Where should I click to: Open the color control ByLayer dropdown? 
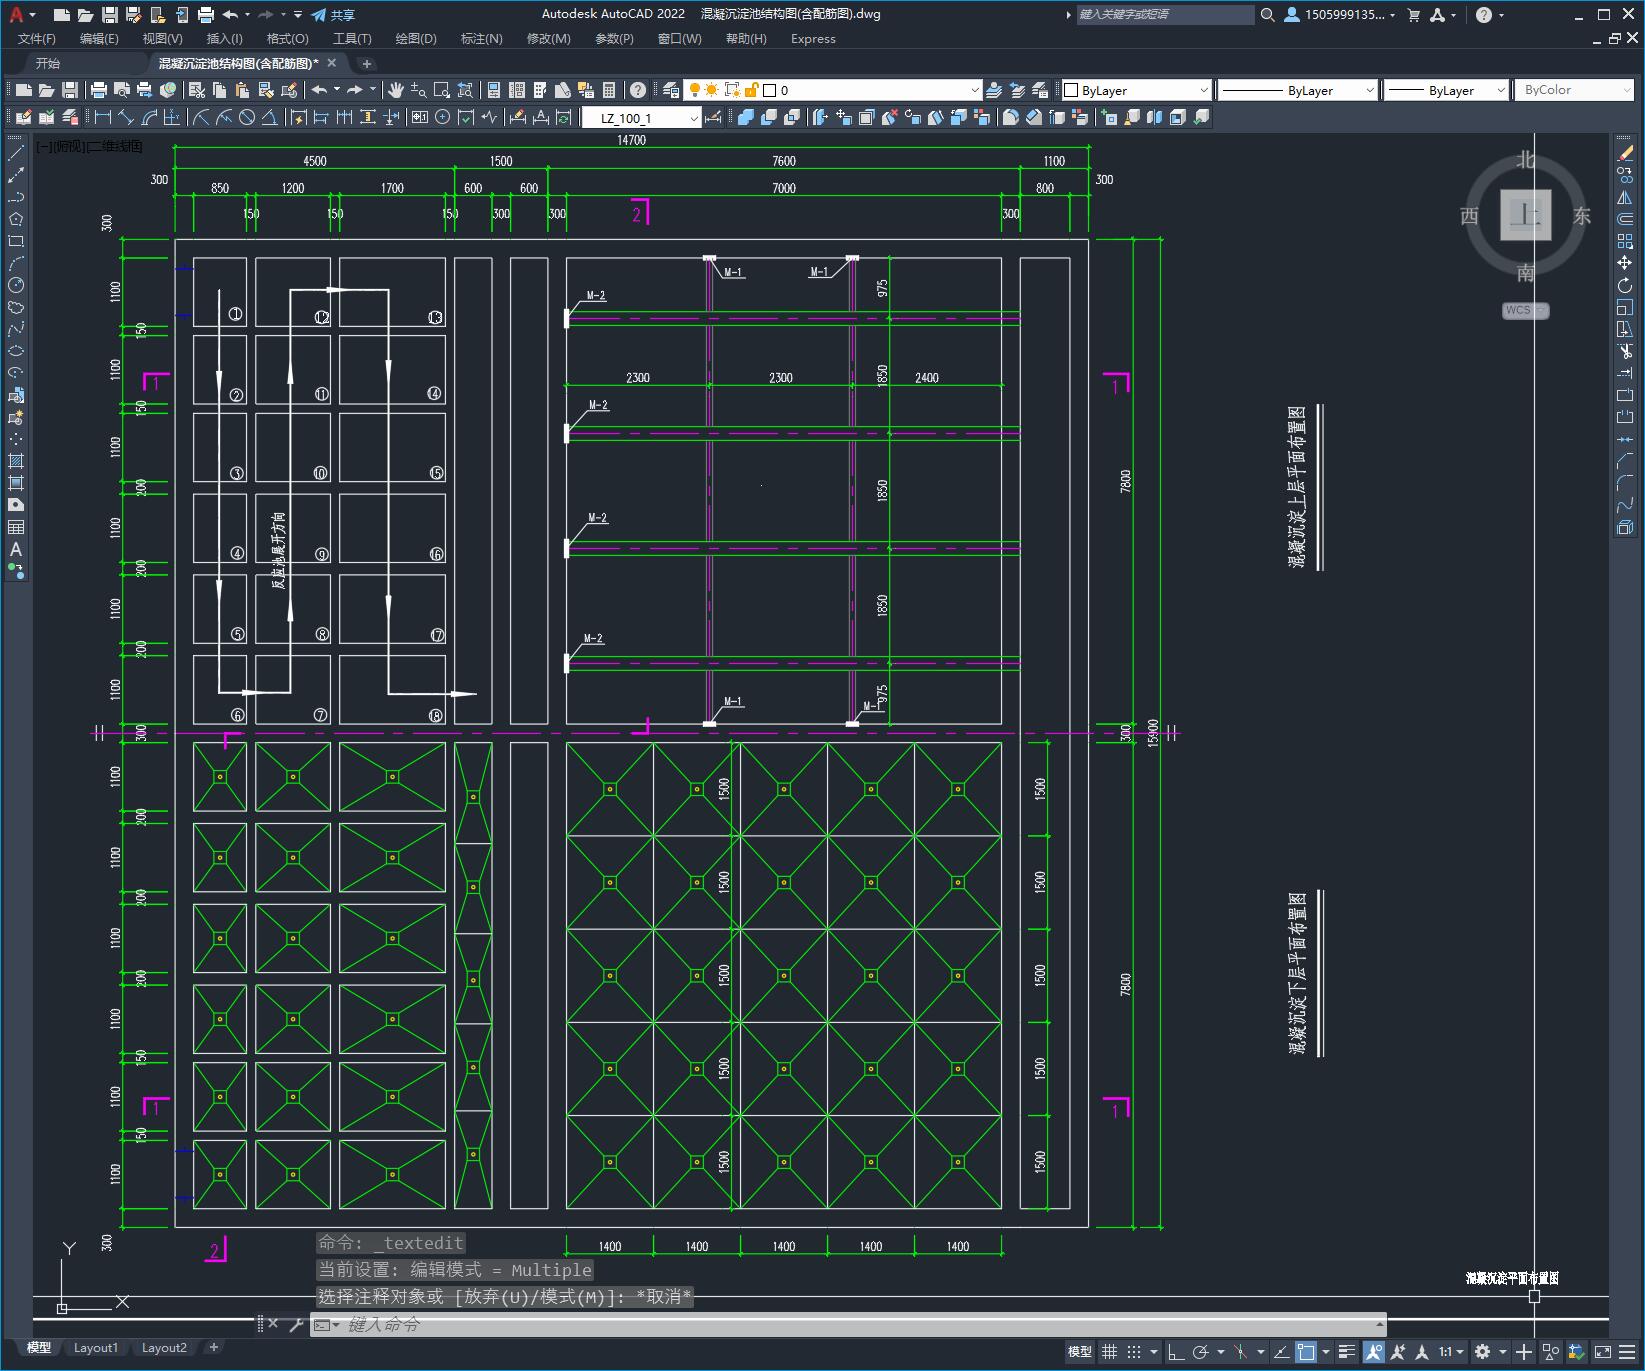tap(1136, 90)
